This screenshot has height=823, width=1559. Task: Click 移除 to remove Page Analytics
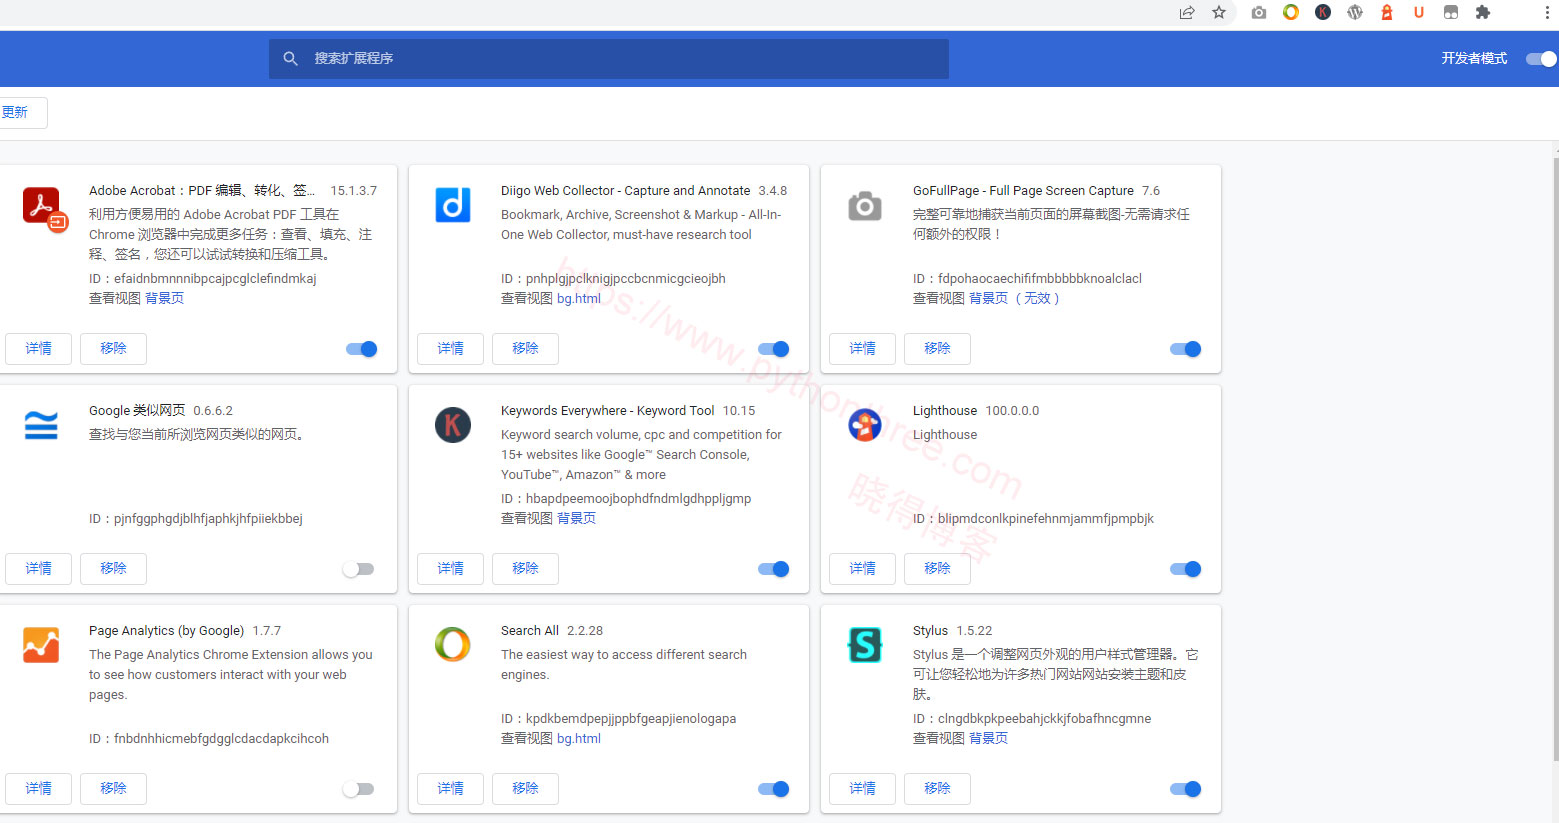point(113,789)
